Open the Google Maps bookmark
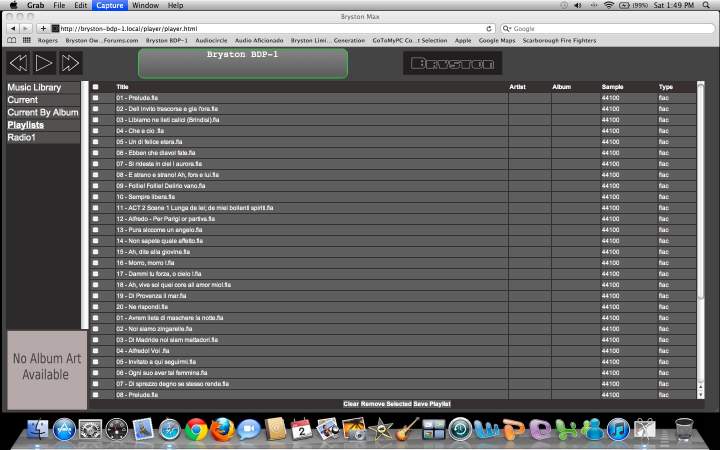 pos(497,40)
